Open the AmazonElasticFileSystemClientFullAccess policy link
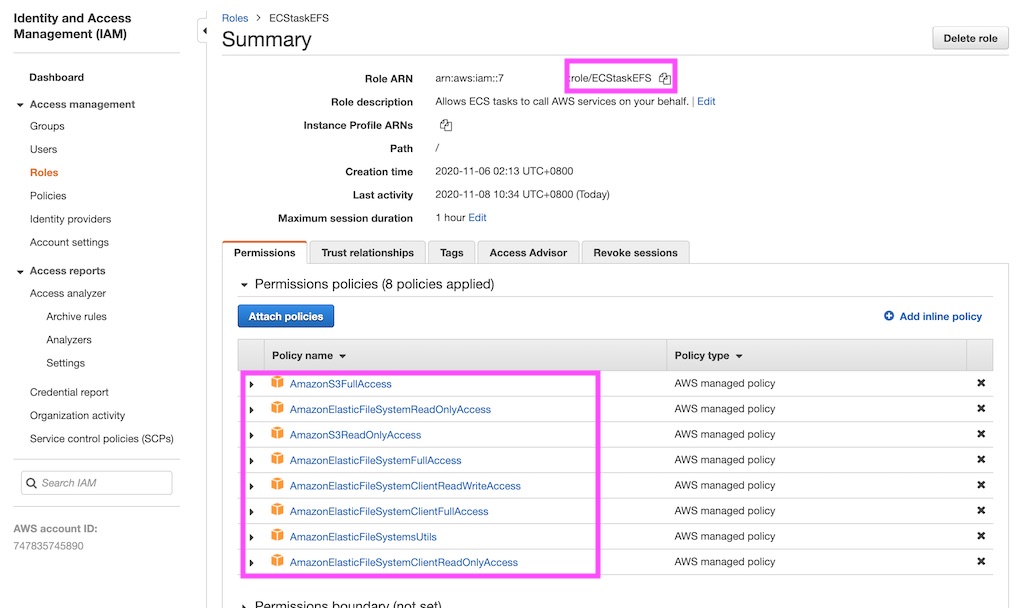 click(389, 511)
